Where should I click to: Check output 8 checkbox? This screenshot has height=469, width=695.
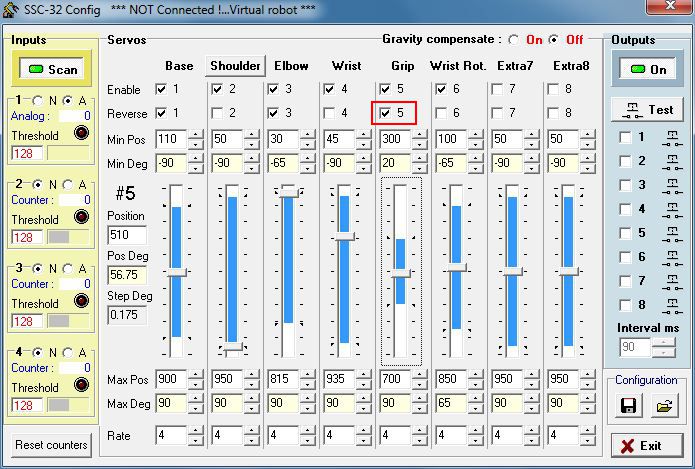pyautogui.click(x=625, y=305)
